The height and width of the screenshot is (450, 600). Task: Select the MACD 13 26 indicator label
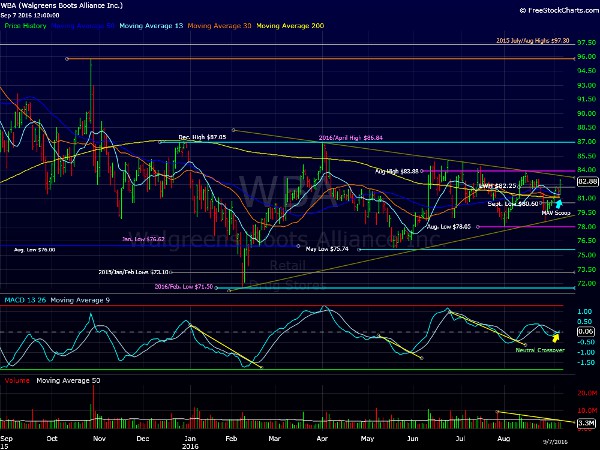[25, 300]
